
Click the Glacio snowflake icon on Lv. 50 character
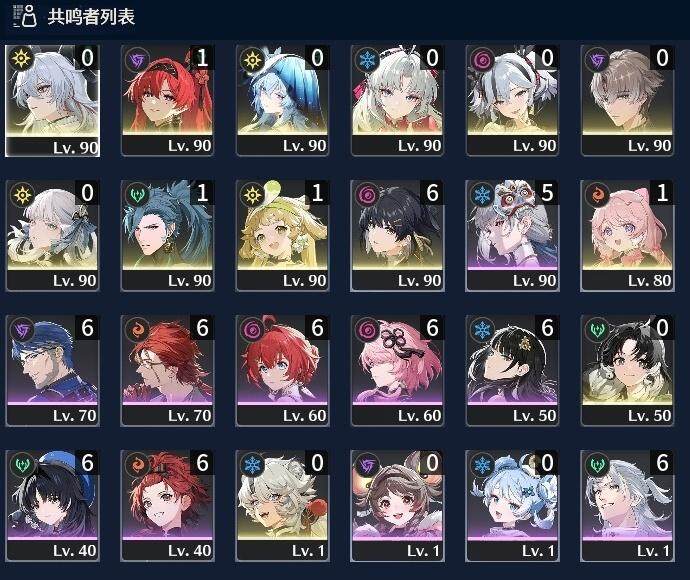tap(483, 330)
